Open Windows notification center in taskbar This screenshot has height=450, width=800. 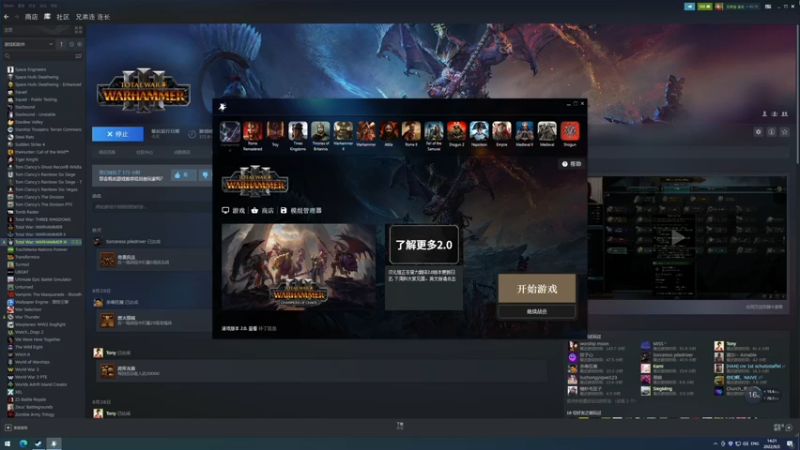790,444
